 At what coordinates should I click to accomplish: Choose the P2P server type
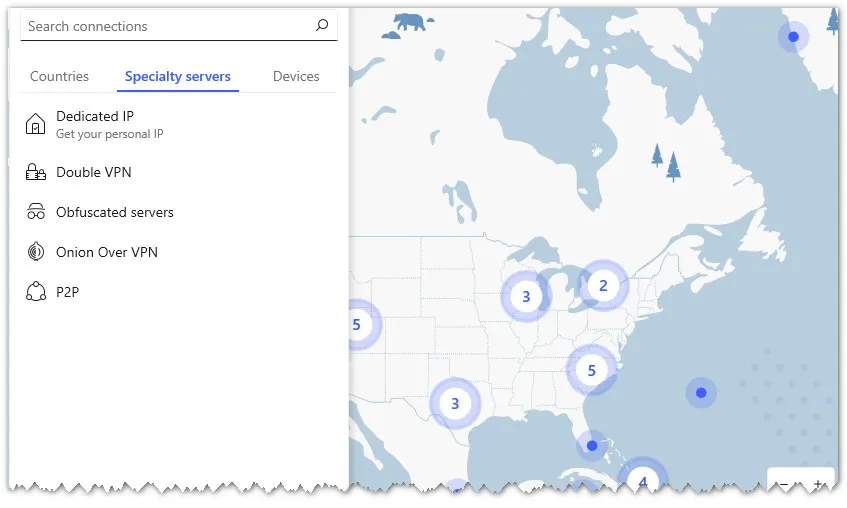[68, 292]
